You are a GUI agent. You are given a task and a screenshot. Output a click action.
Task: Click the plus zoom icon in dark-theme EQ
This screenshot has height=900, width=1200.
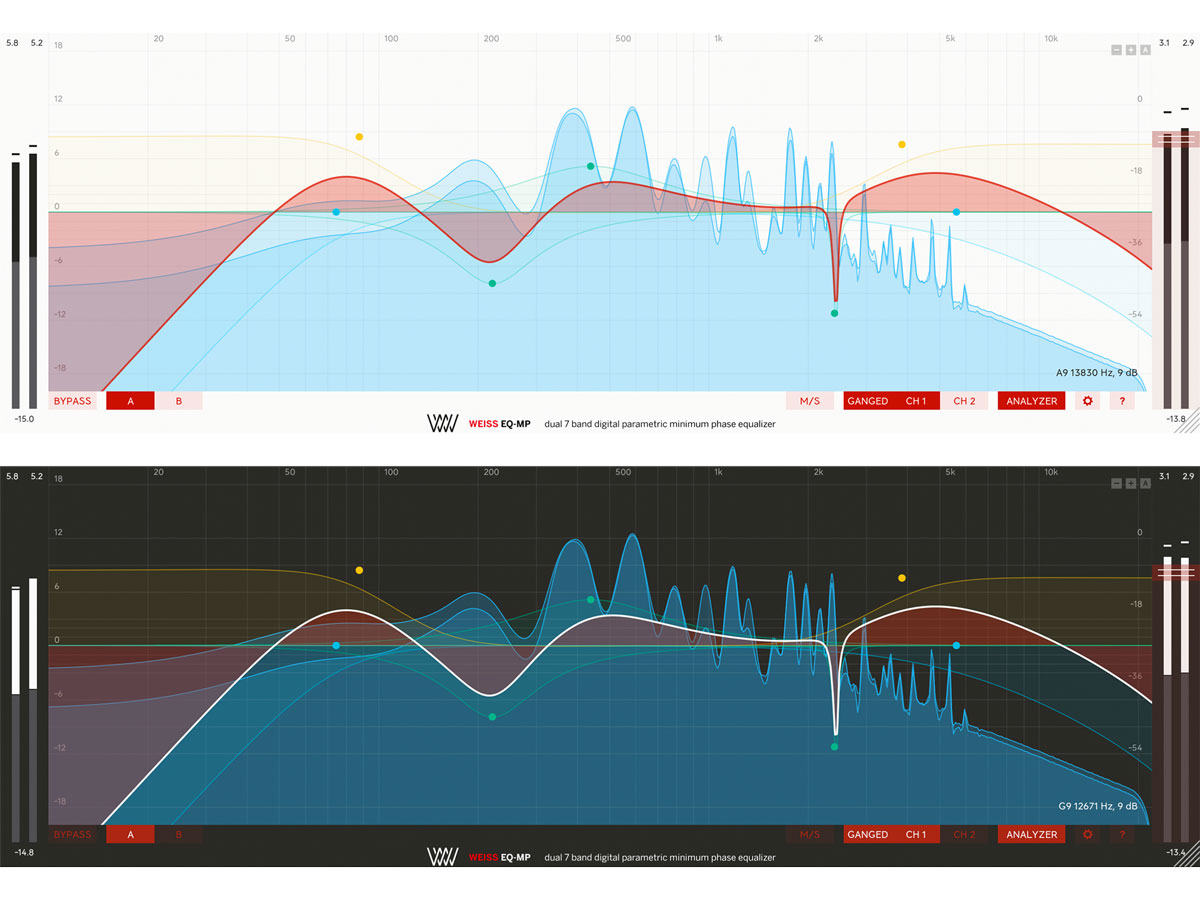point(1131,483)
